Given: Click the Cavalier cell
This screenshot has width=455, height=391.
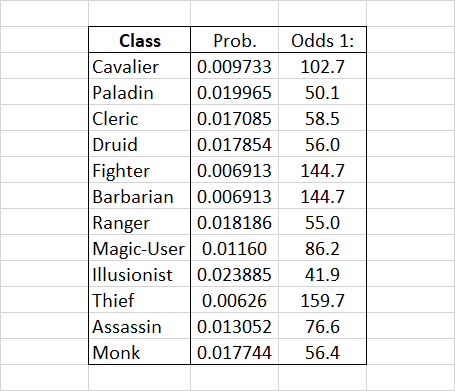Looking at the screenshot, I should [x=140, y=66].
